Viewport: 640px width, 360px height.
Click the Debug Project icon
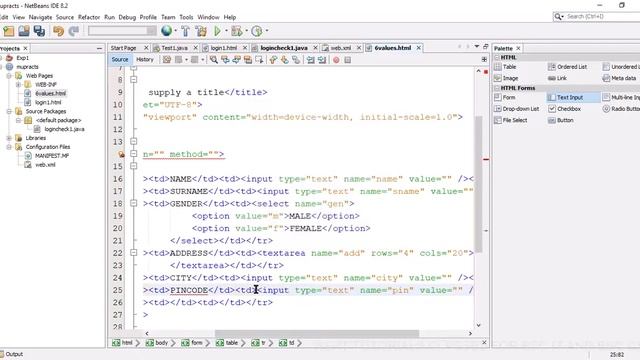click(236, 31)
